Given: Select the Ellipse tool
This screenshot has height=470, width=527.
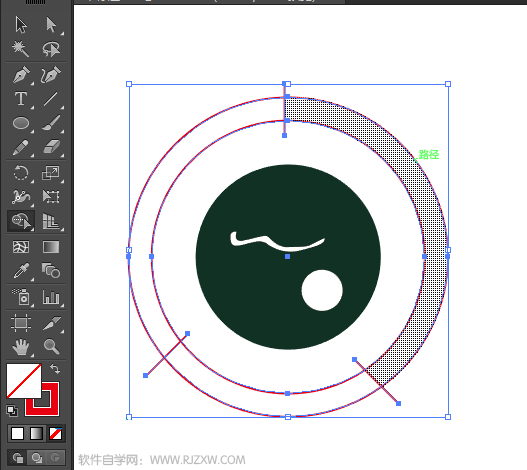Looking at the screenshot, I should [x=21, y=123].
